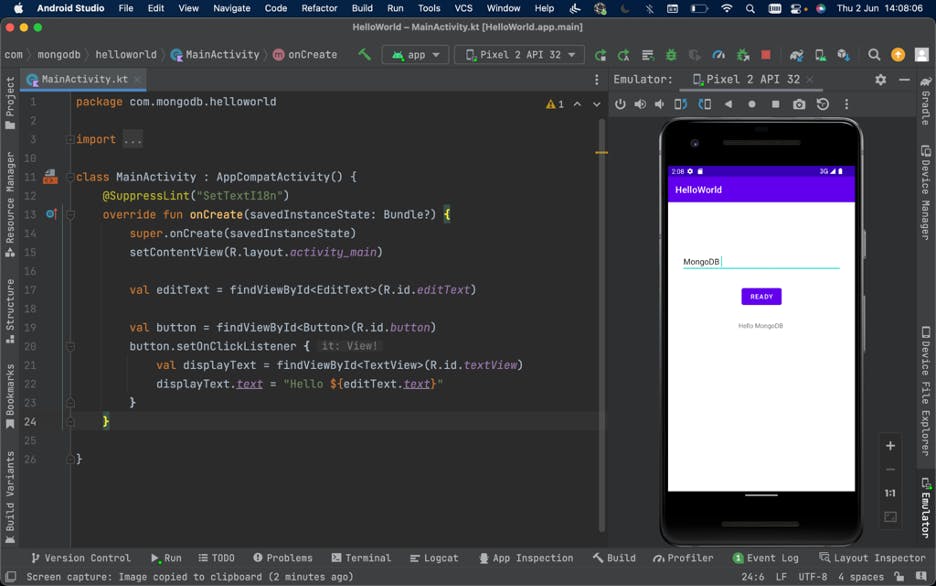Toggle the Terminal tool window

(x=361, y=558)
